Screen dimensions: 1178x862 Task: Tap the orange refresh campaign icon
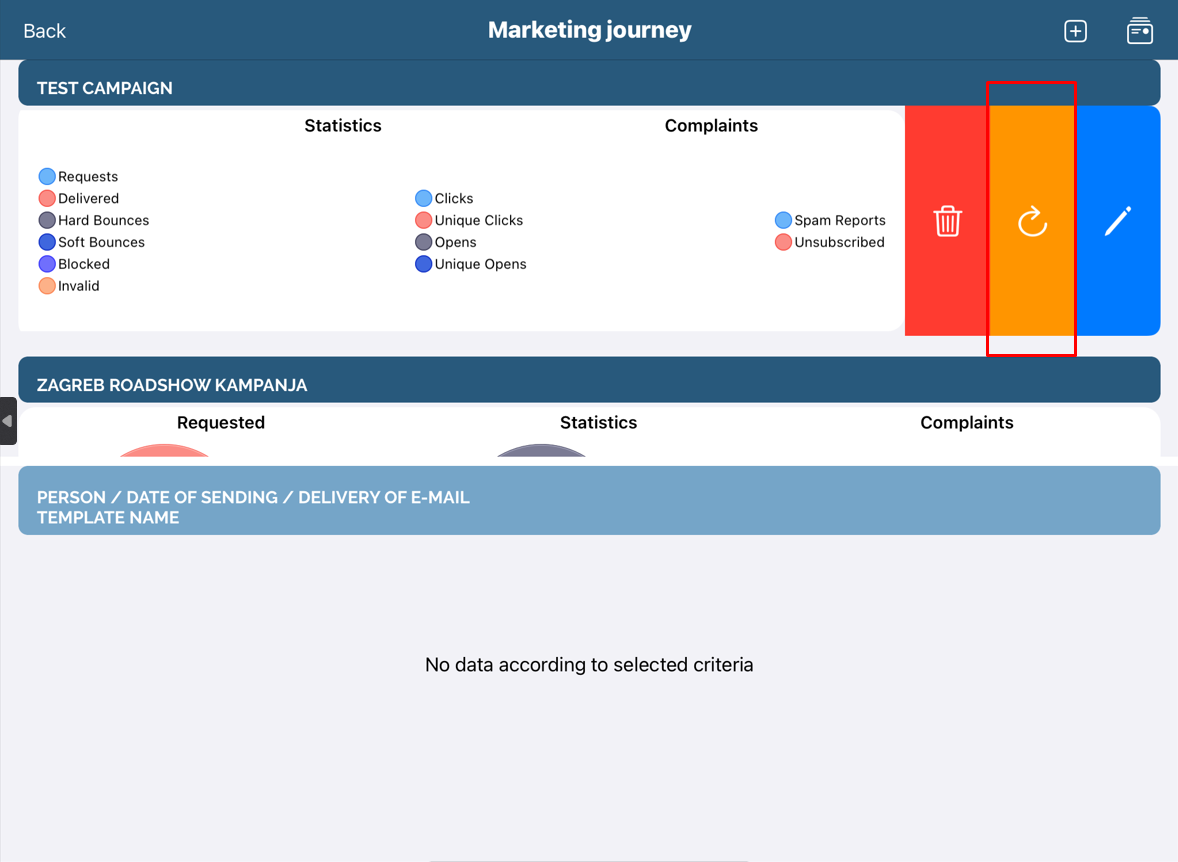[x=1032, y=221]
